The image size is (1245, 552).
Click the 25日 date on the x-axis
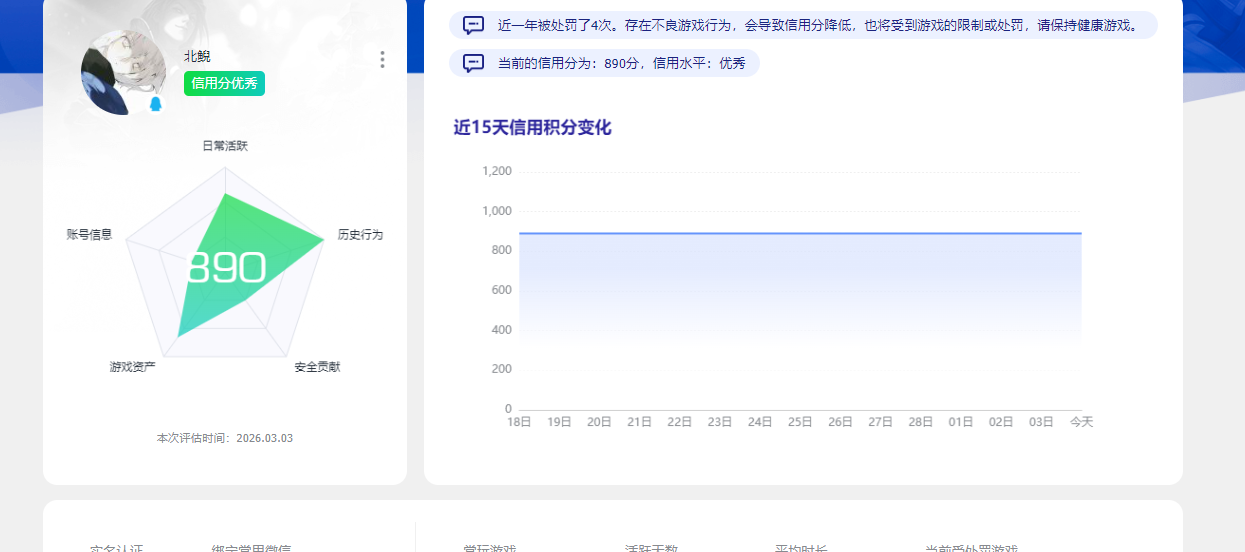point(800,422)
